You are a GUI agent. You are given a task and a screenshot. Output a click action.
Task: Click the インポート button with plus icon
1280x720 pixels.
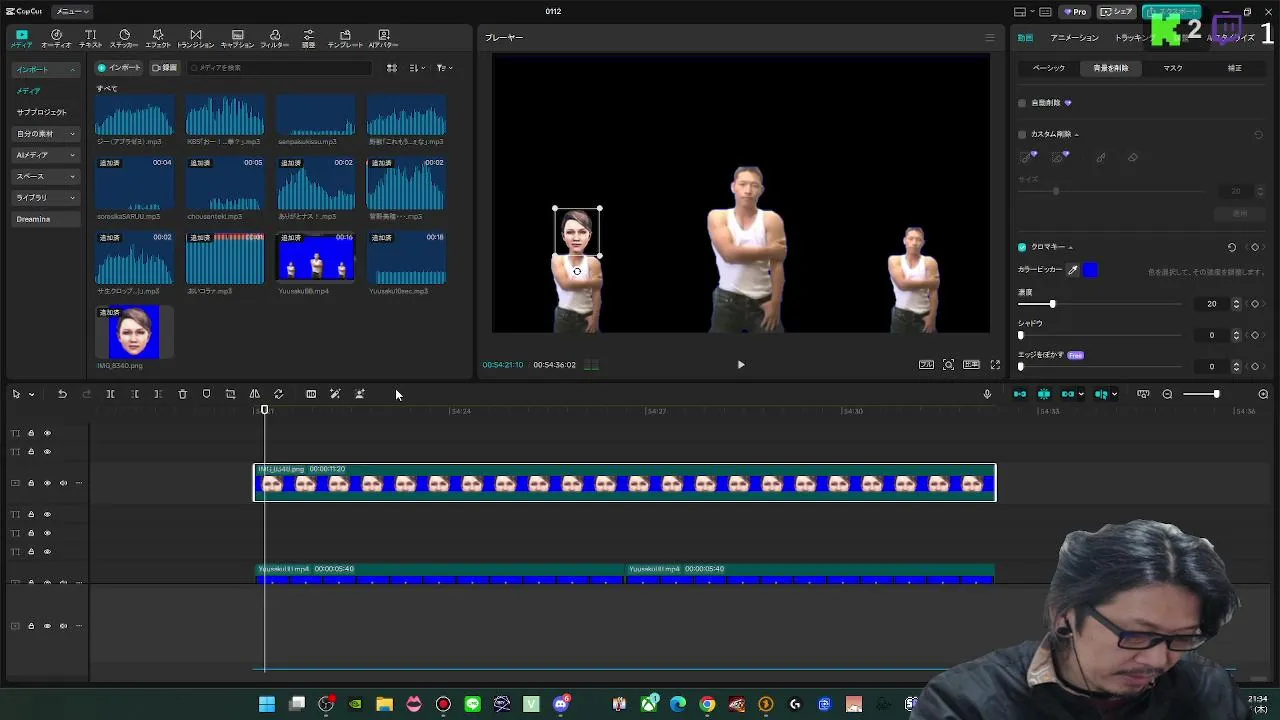click(x=119, y=68)
